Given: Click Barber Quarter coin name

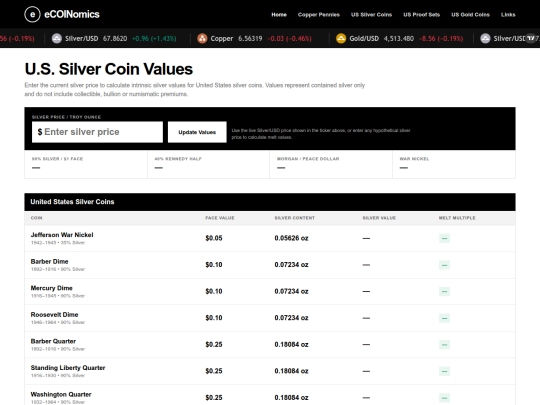Looking at the screenshot, I should (53, 341).
